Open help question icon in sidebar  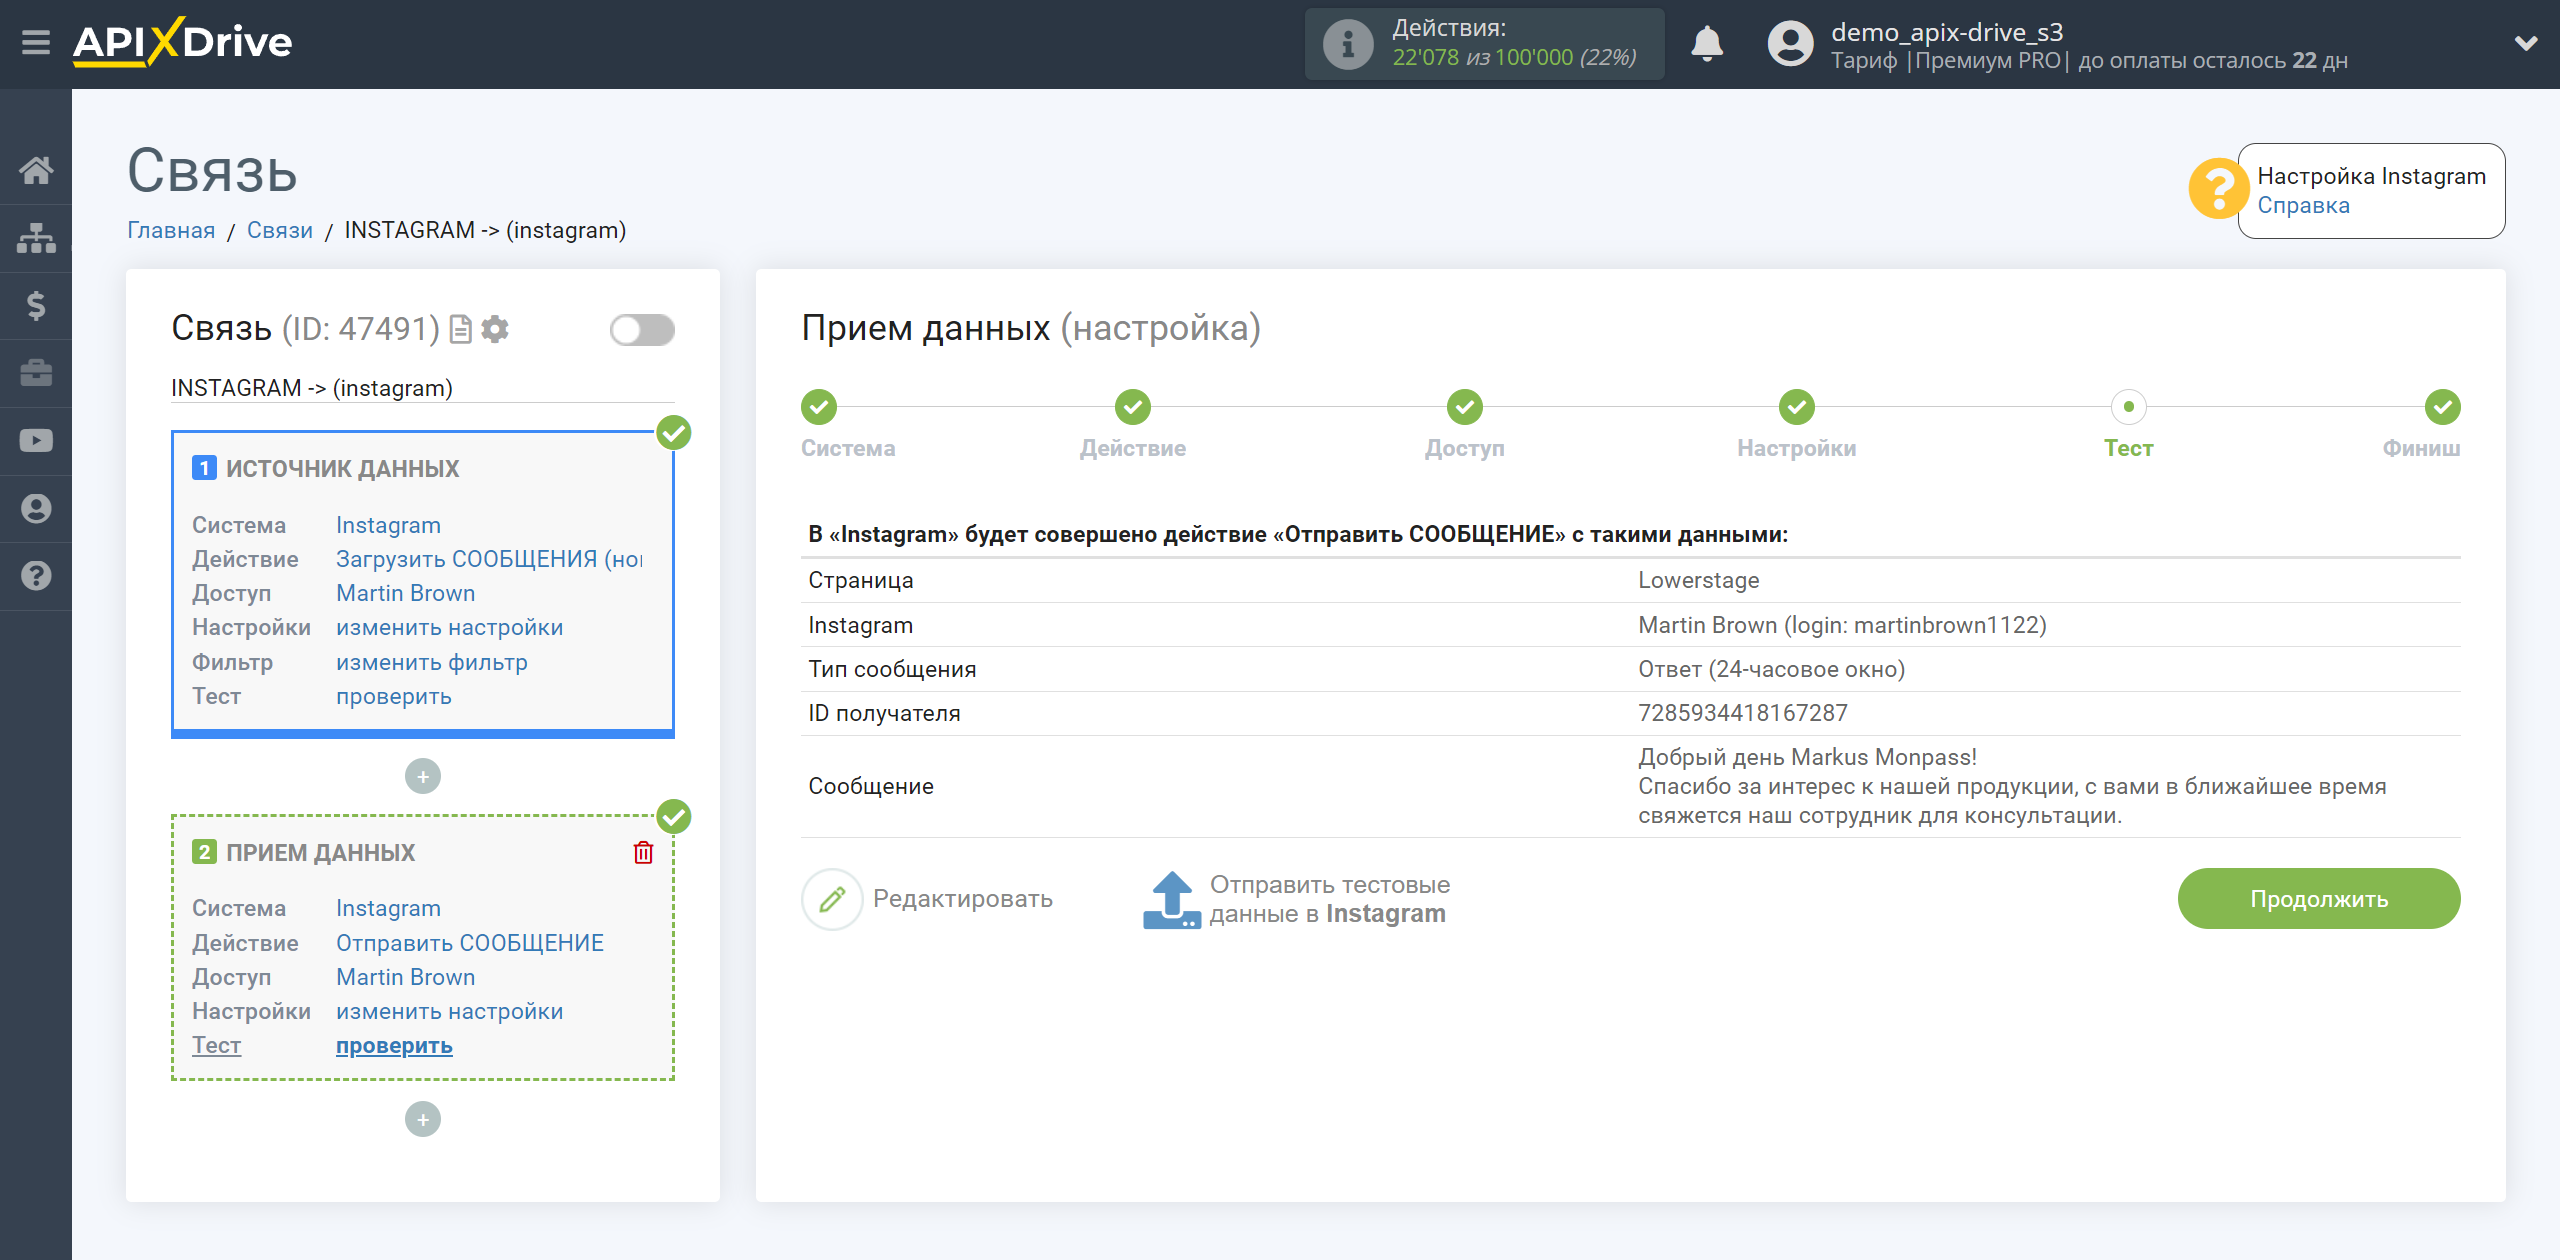pyautogui.click(x=36, y=576)
